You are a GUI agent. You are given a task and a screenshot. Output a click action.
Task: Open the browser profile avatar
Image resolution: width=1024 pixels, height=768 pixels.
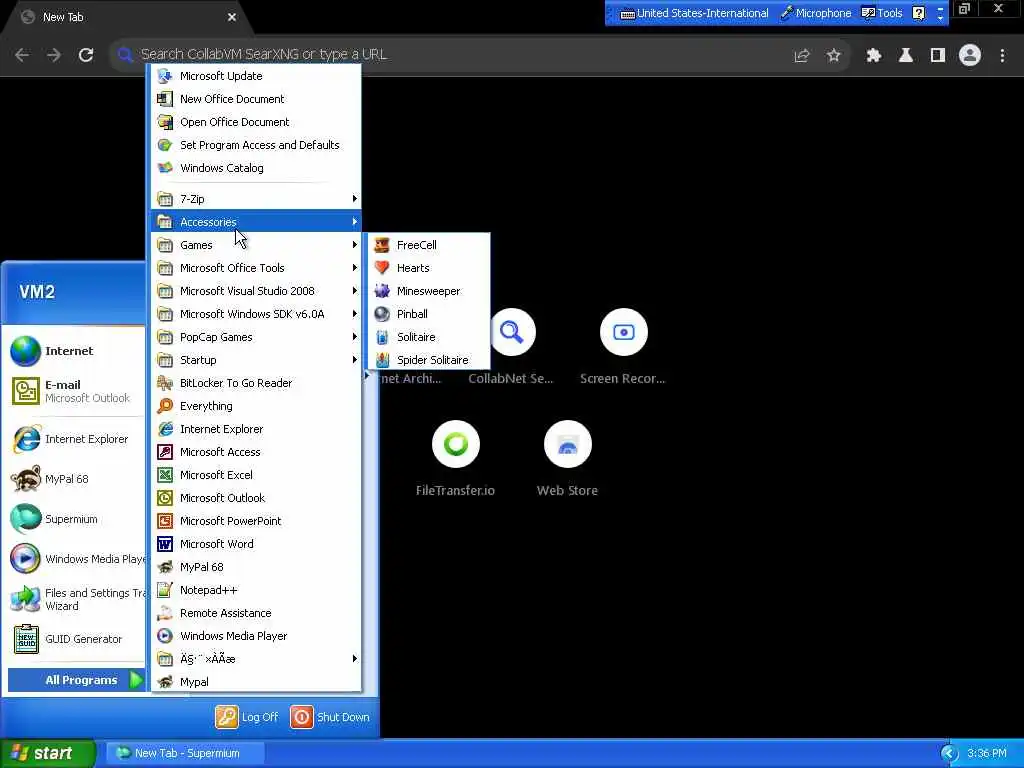pyautogui.click(x=970, y=56)
